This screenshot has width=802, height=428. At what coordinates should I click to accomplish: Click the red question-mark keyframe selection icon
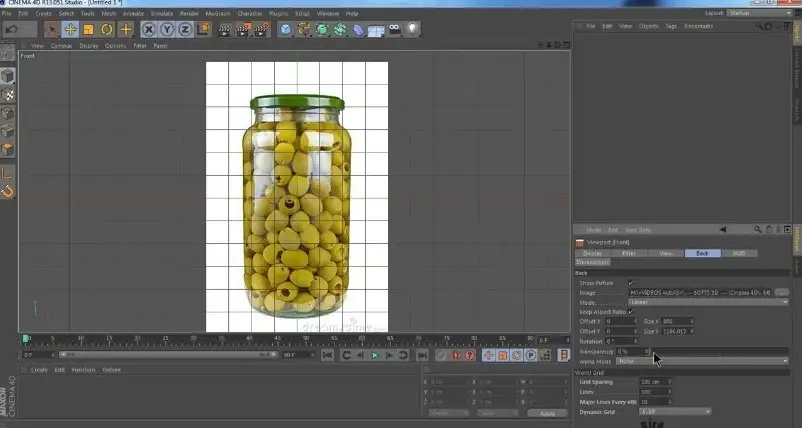point(469,355)
